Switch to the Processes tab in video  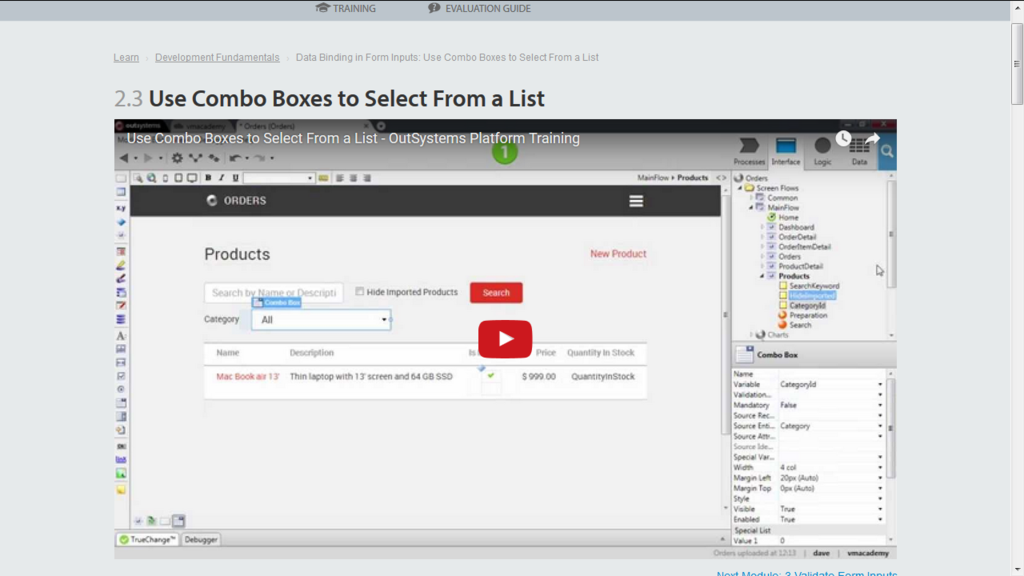(749, 152)
